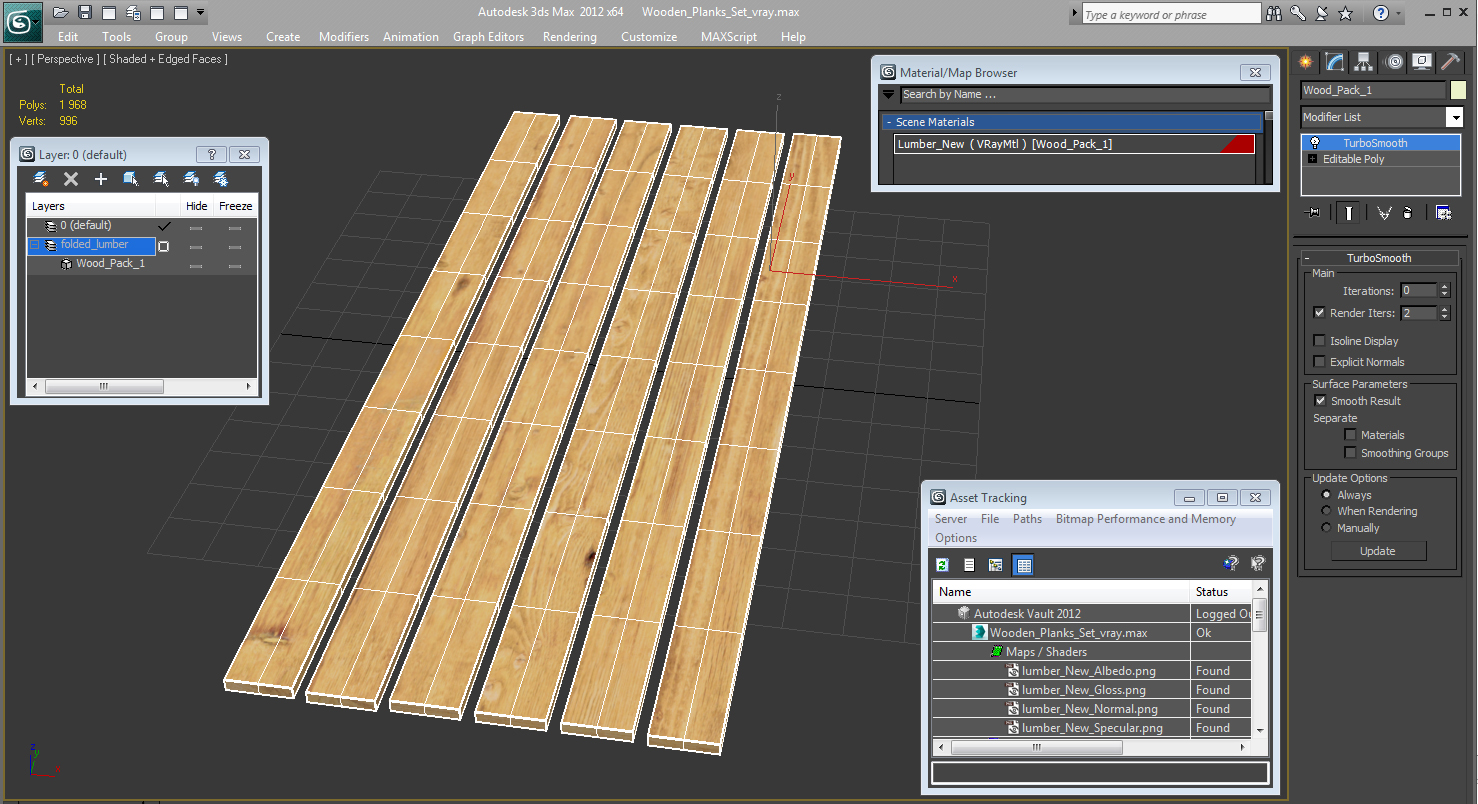Click Wood_Pack_1 object color swatch
This screenshot has width=1478, height=804.
(x=1458, y=90)
